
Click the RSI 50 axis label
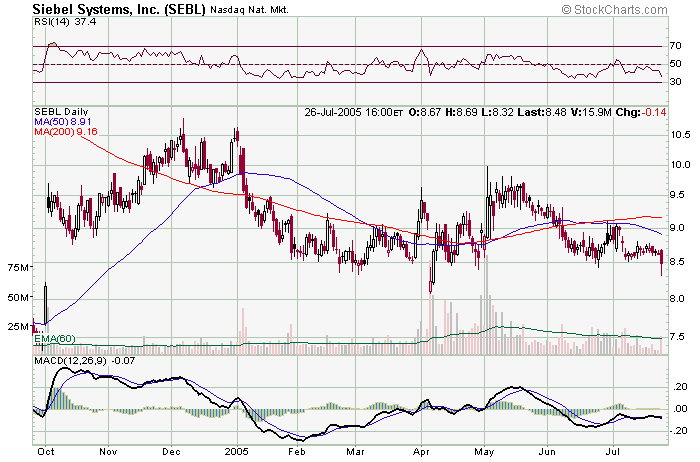pyautogui.click(x=675, y=63)
